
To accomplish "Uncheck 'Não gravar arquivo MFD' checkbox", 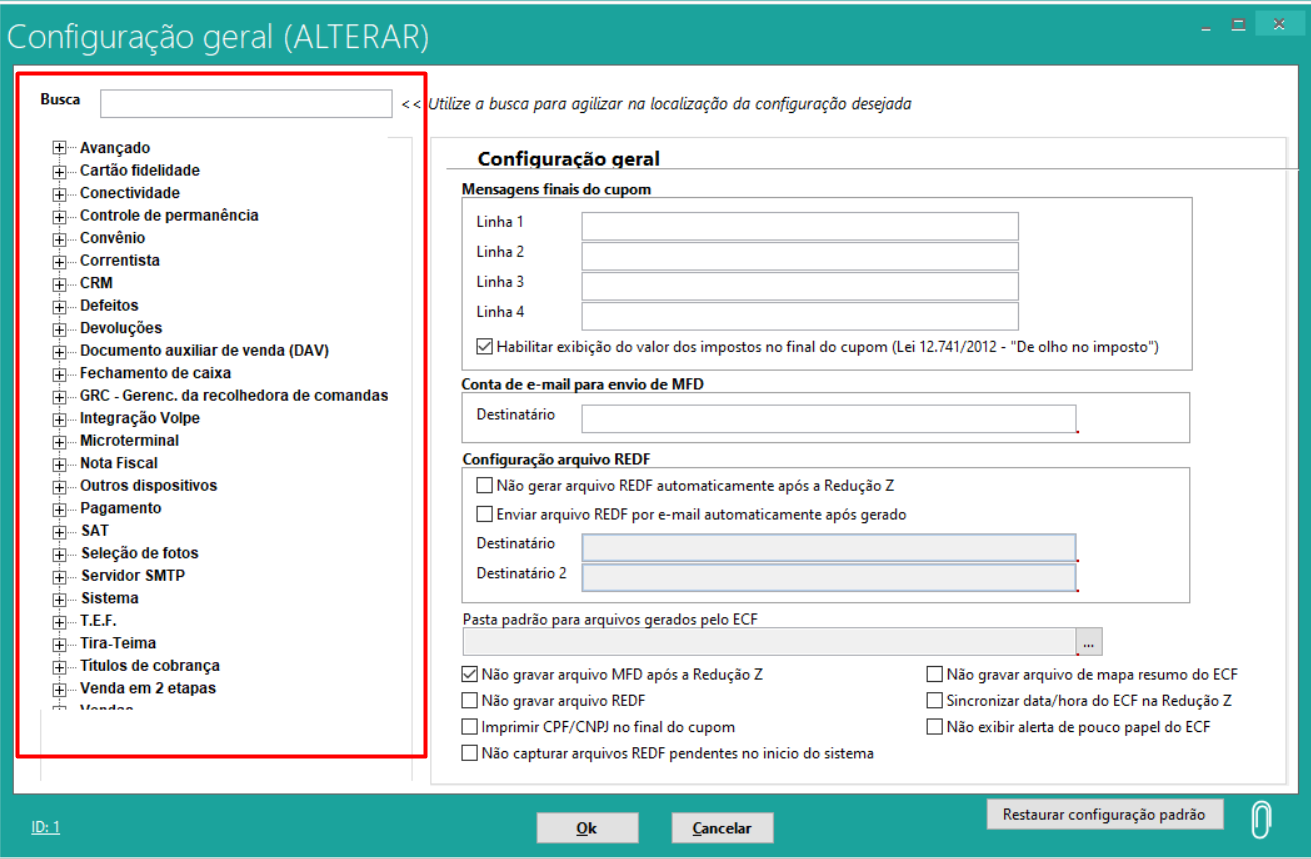I will tap(470, 674).
